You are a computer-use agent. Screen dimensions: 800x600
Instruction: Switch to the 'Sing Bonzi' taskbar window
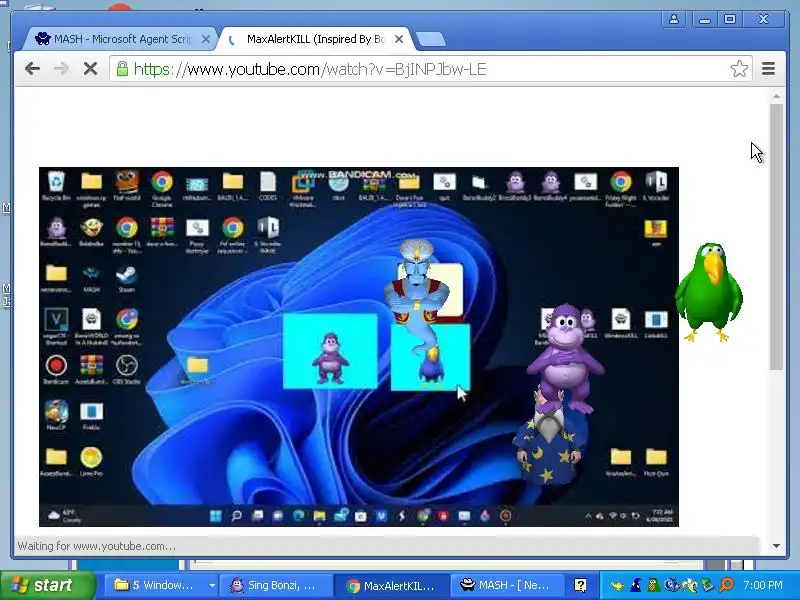(276, 585)
